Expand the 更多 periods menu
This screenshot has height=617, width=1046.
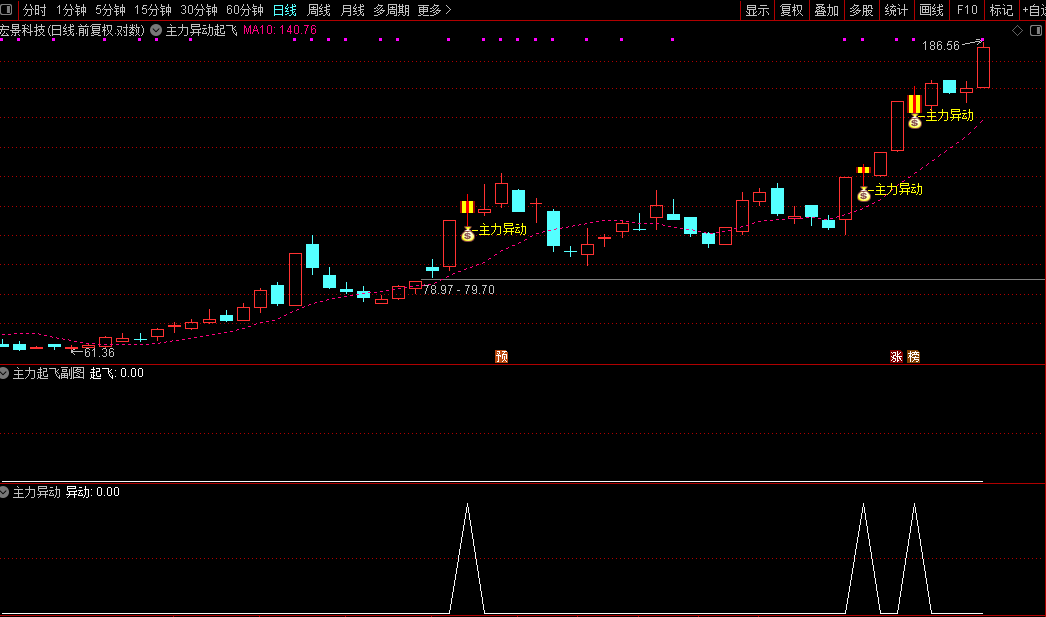pyautogui.click(x=434, y=10)
